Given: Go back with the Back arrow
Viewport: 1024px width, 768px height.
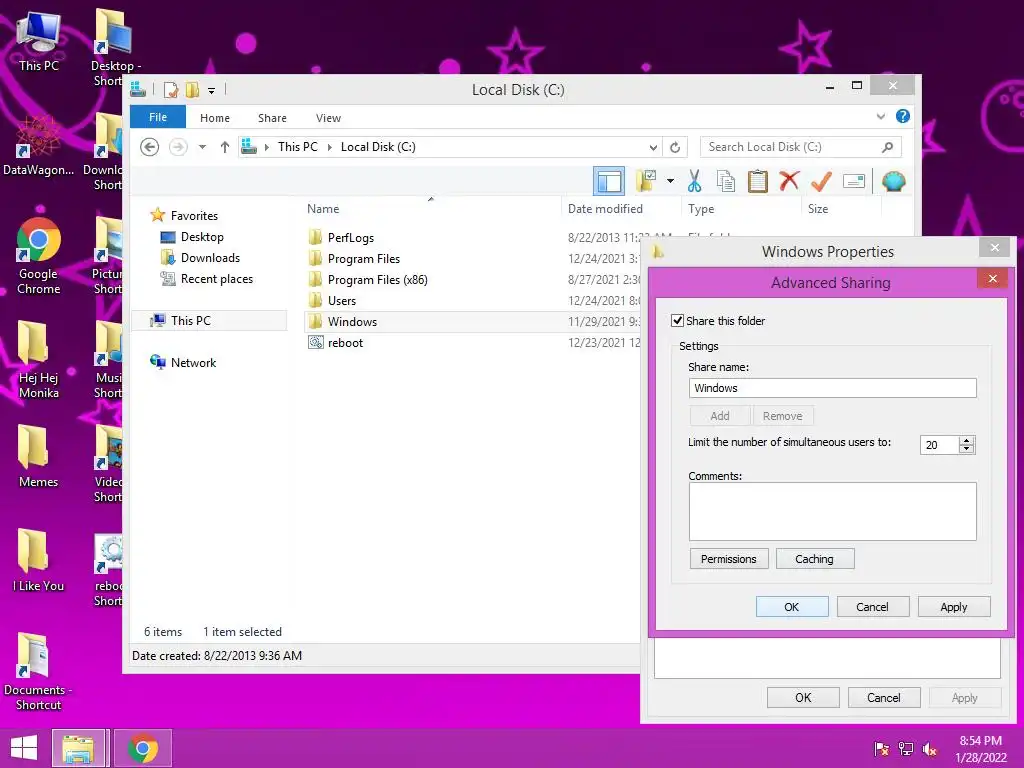Looking at the screenshot, I should (x=150, y=147).
